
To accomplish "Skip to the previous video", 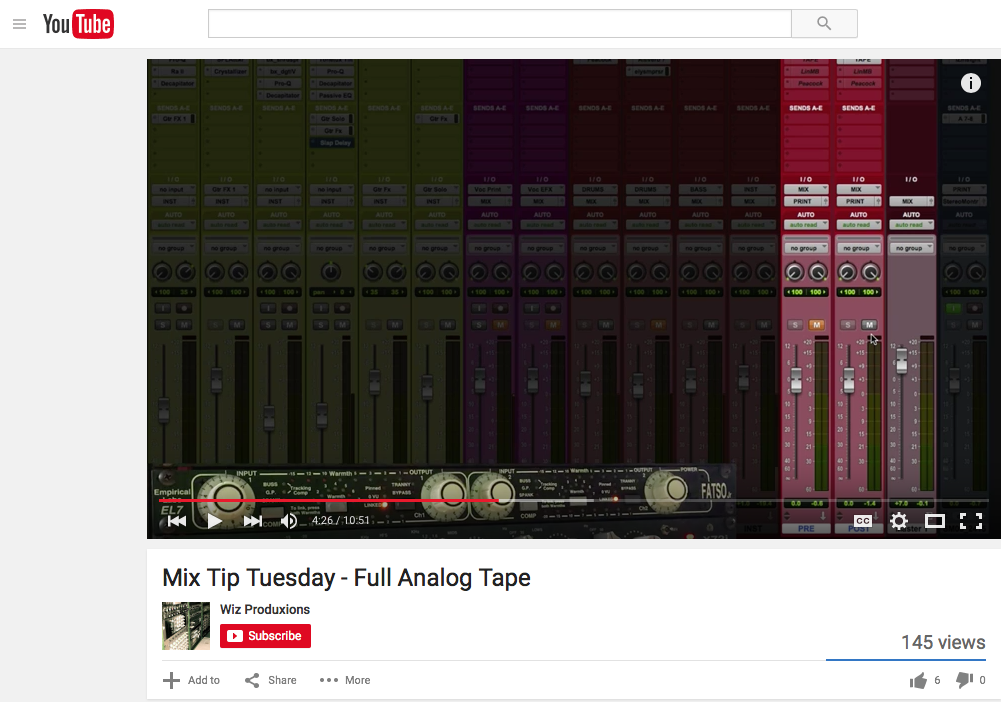I will pyautogui.click(x=177, y=521).
